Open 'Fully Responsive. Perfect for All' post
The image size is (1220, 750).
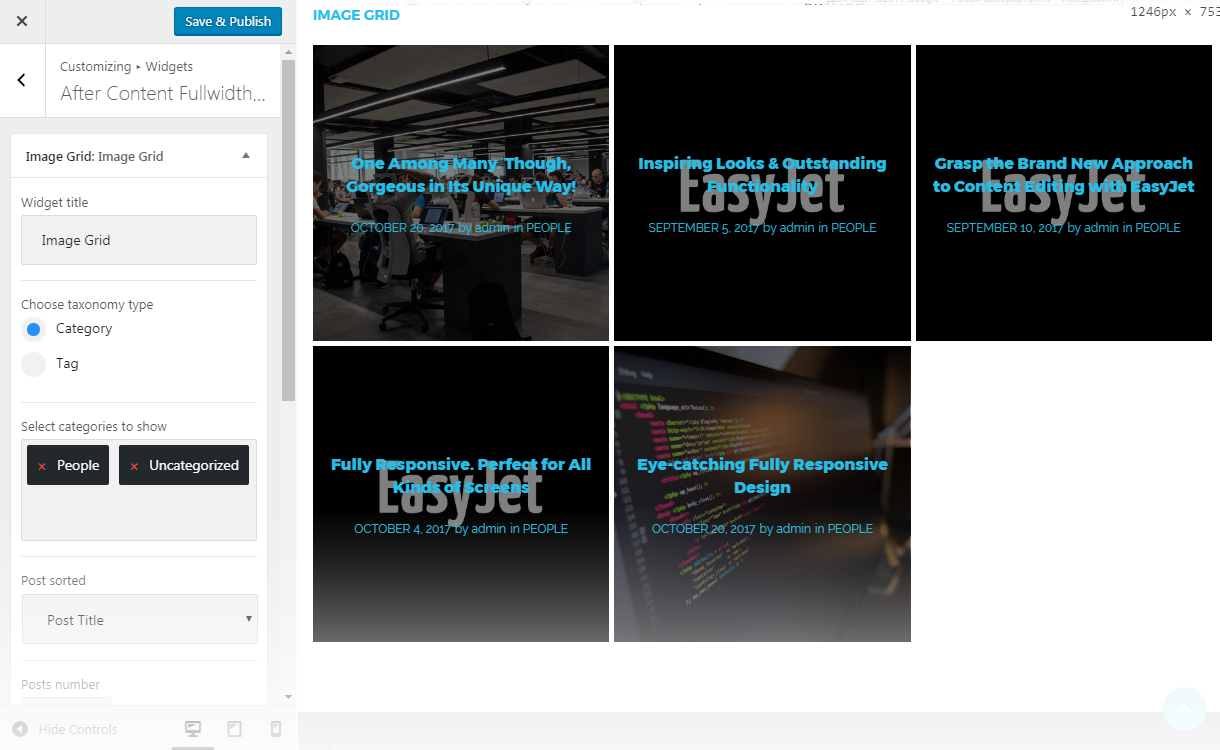coord(461,476)
